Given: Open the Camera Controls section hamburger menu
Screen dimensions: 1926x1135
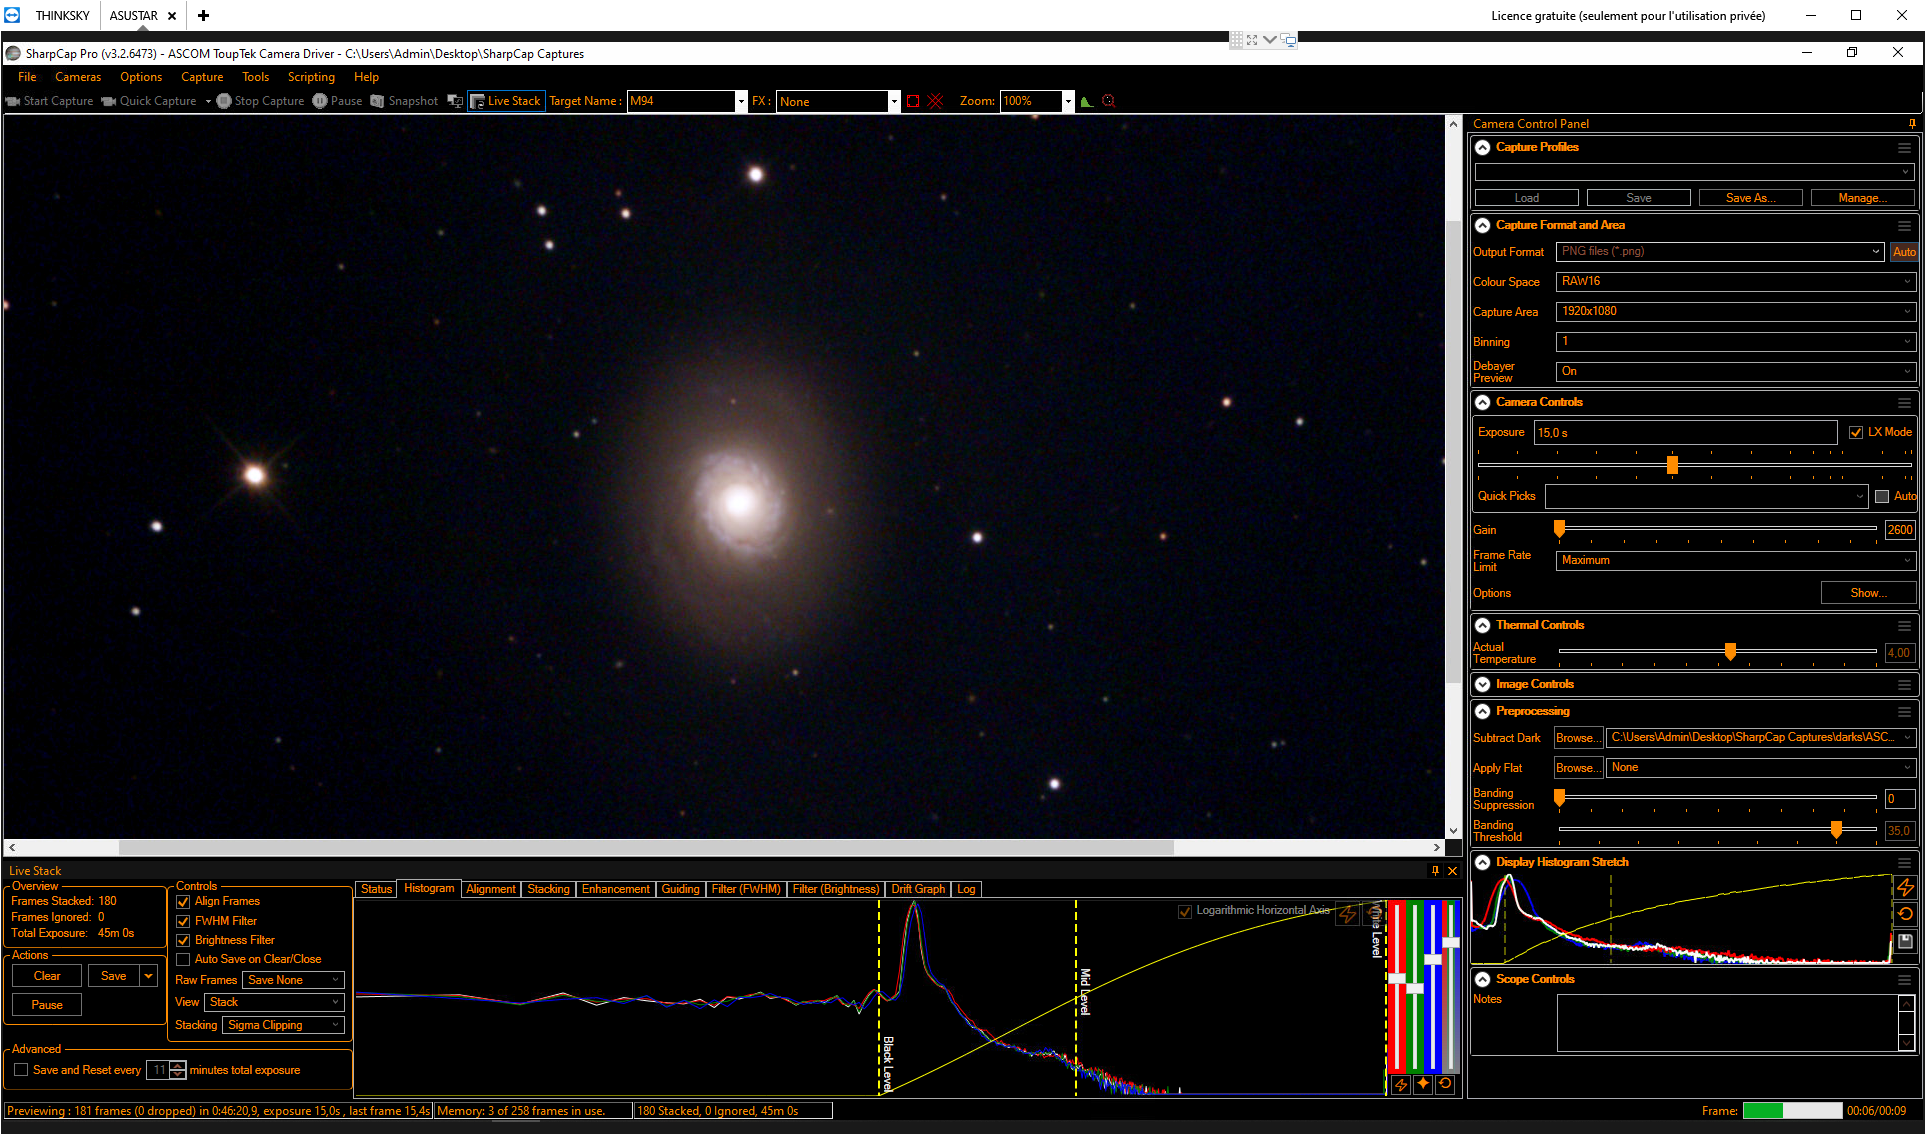Looking at the screenshot, I should coord(1904,403).
